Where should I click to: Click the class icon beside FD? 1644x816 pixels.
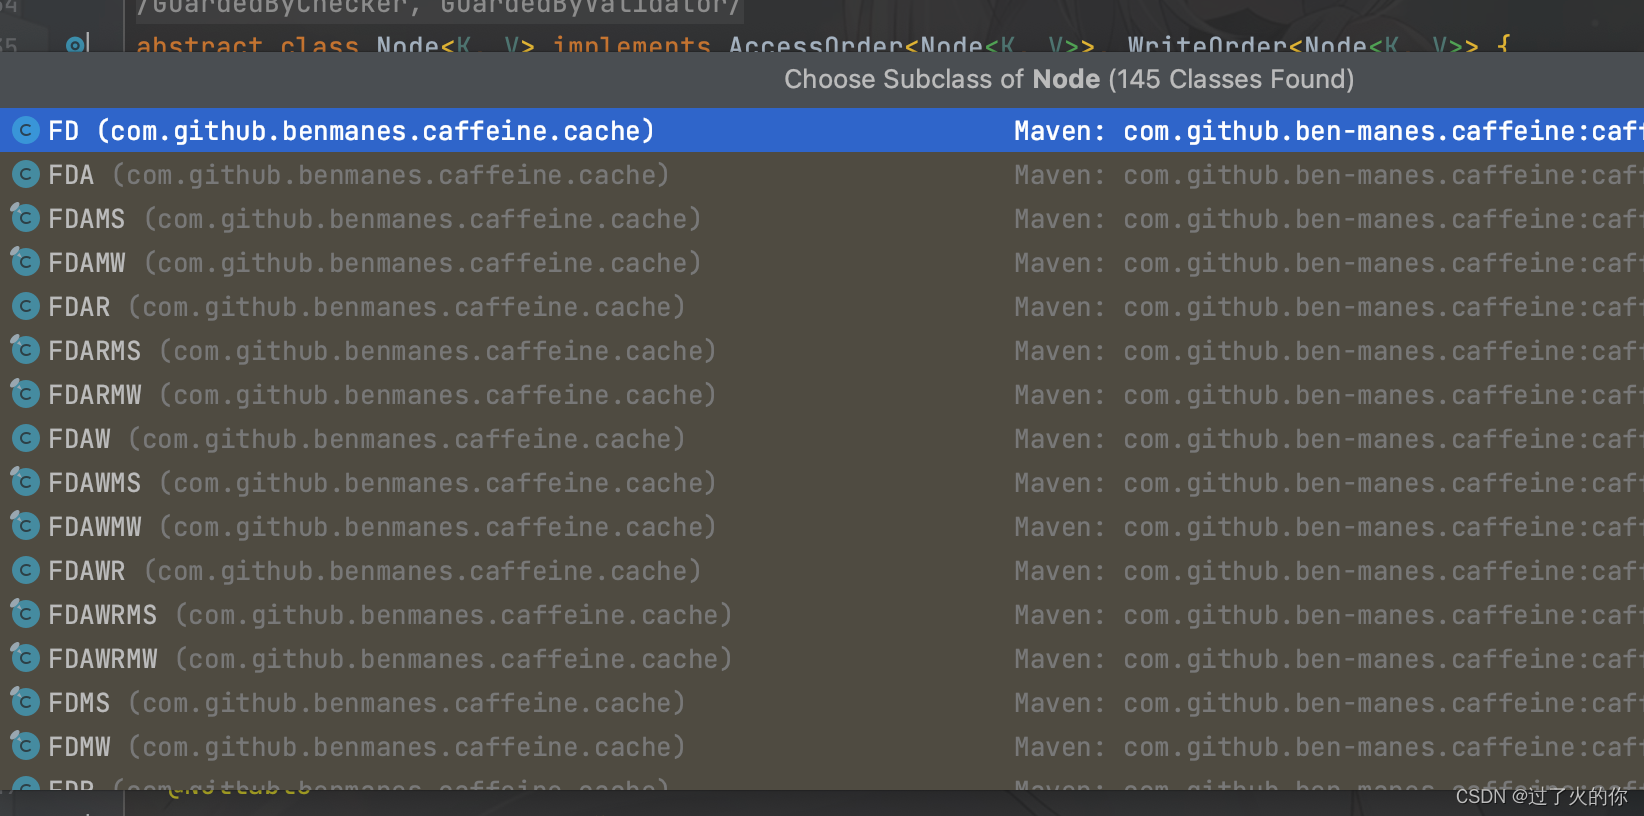(x=25, y=130)
